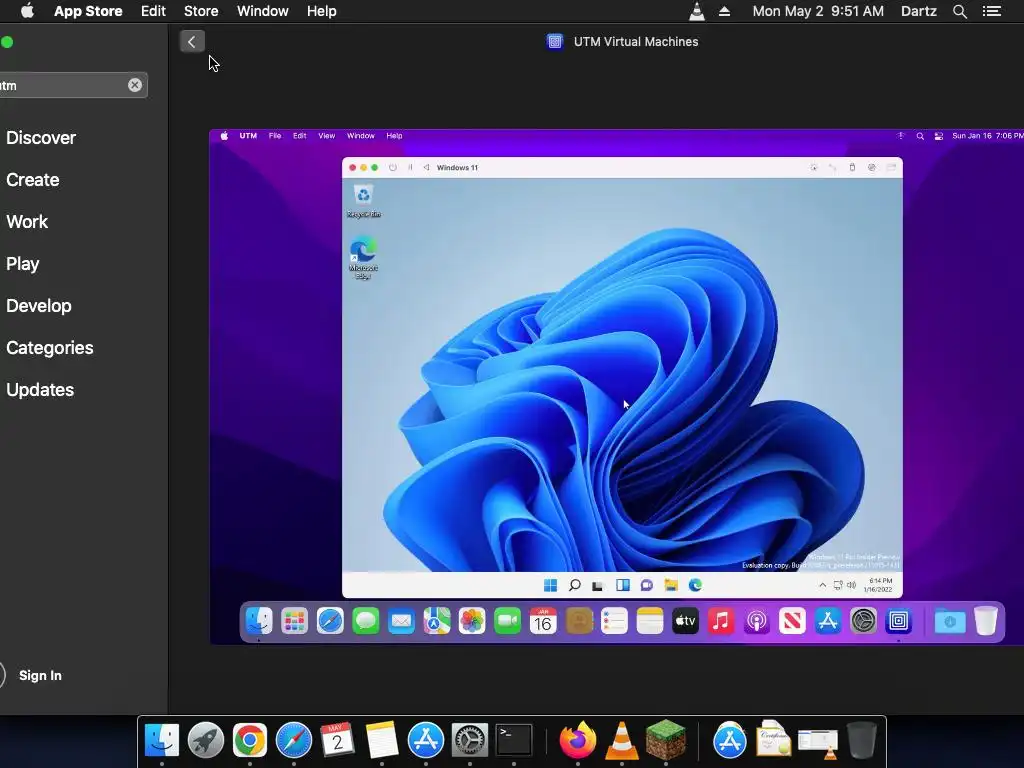The width and height of the screenshot is (1024, 768).
Task: Click the UTM app icon in title
Action: coord(554,42)
